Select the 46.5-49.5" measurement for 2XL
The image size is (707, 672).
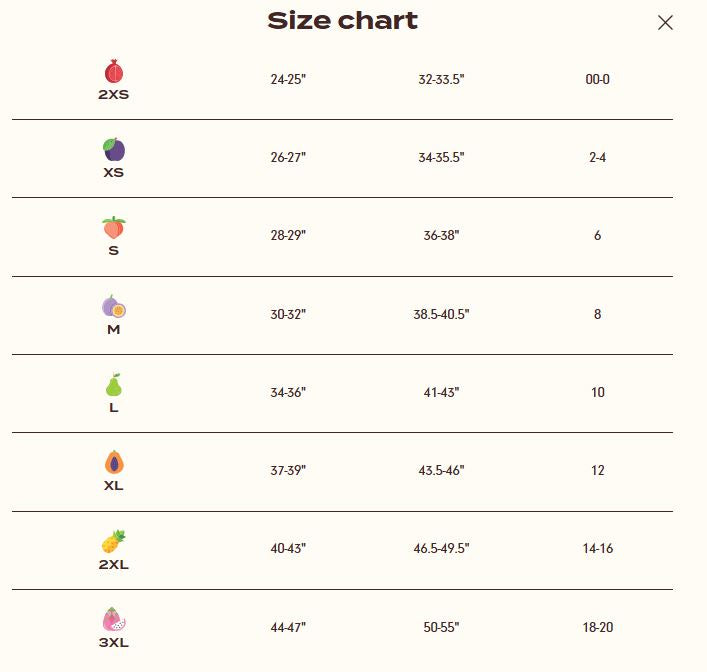[441, 549]
